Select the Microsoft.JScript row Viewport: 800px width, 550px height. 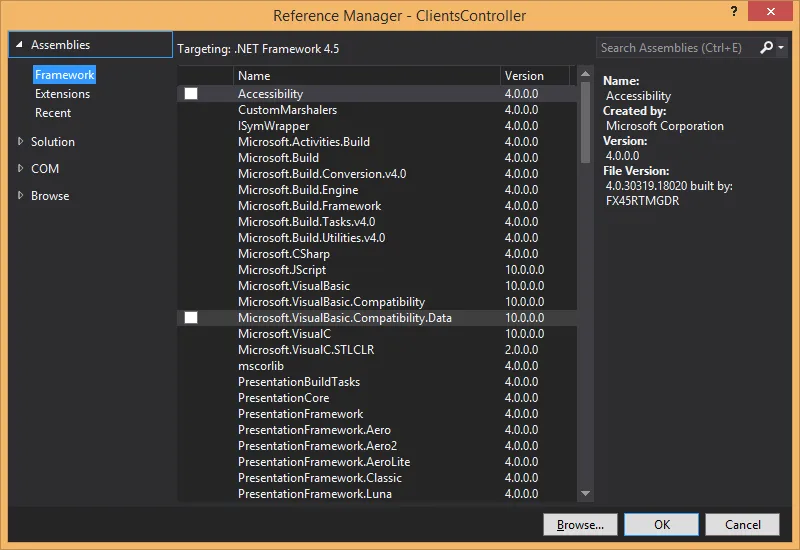coord(377,269)
